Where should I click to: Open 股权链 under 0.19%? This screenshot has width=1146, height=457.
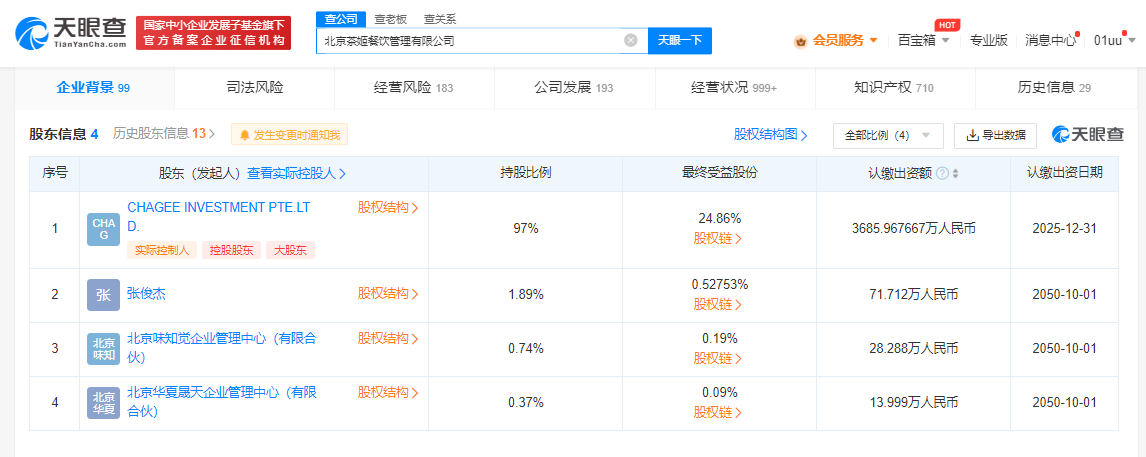click(x=718, y=358)
